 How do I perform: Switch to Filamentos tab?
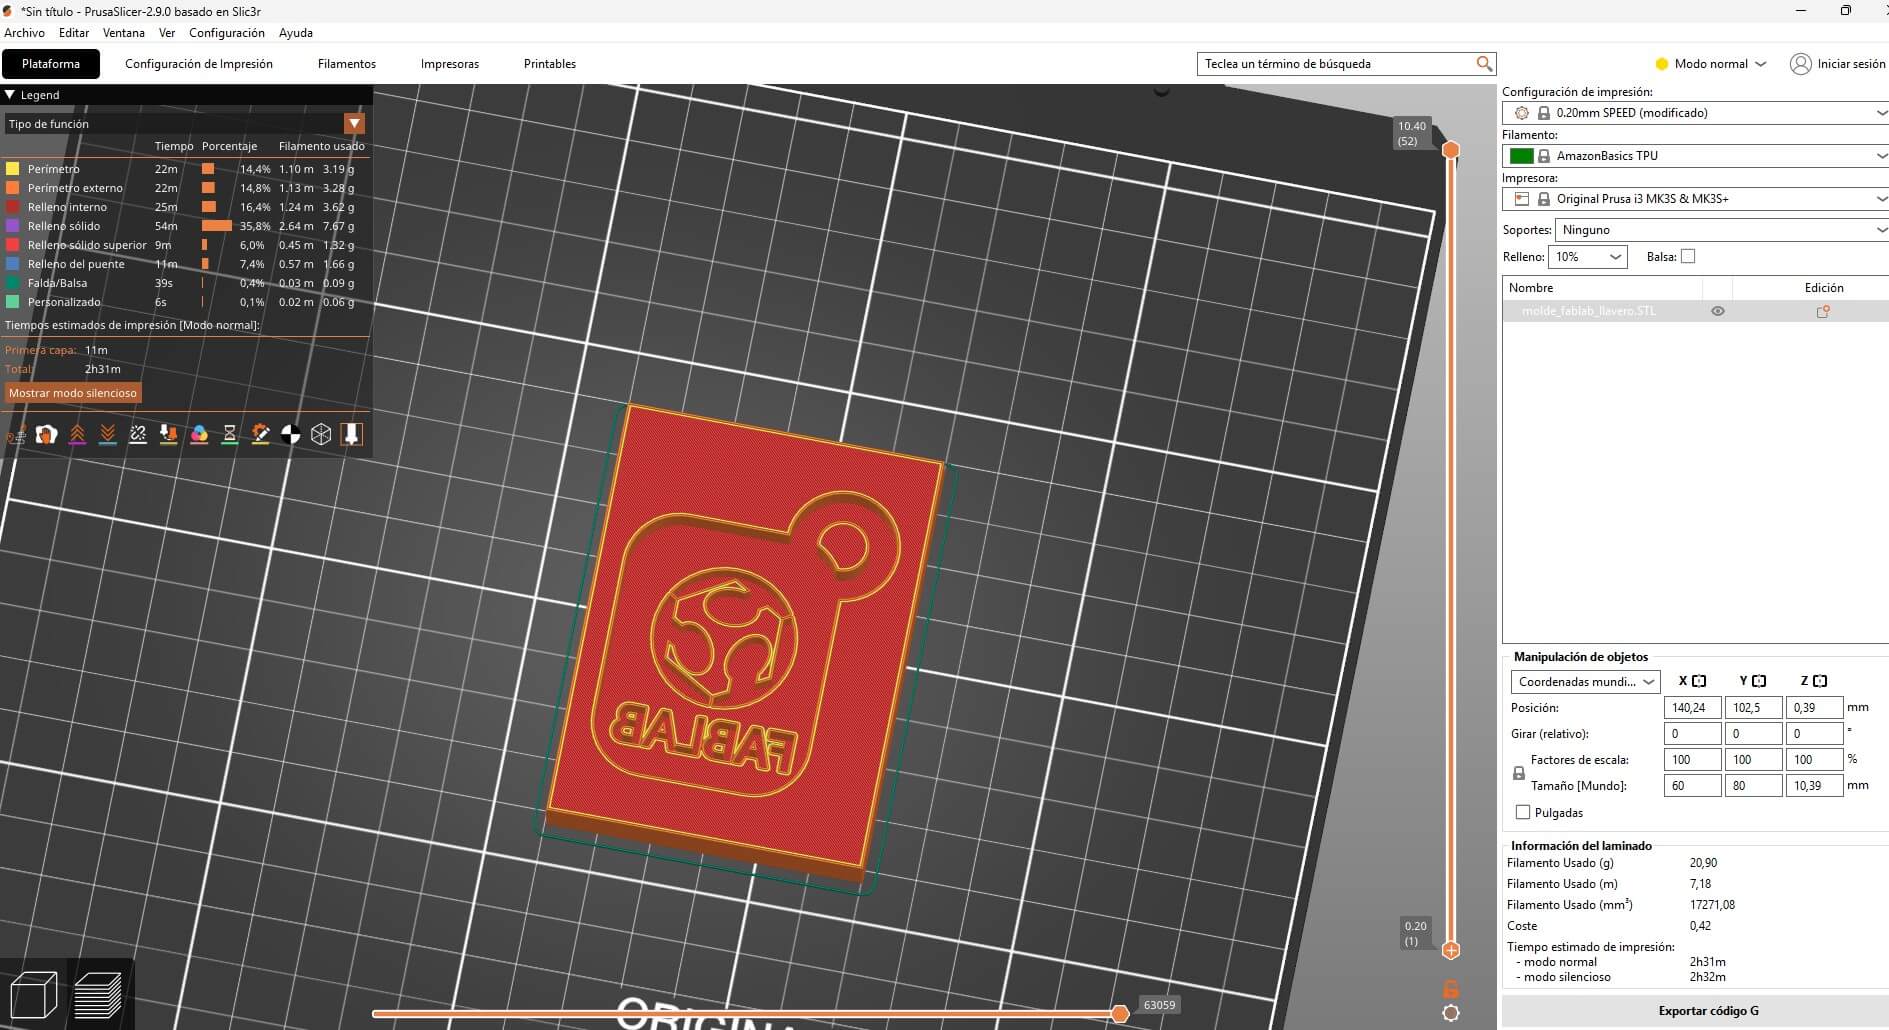(x=347, y=64)
